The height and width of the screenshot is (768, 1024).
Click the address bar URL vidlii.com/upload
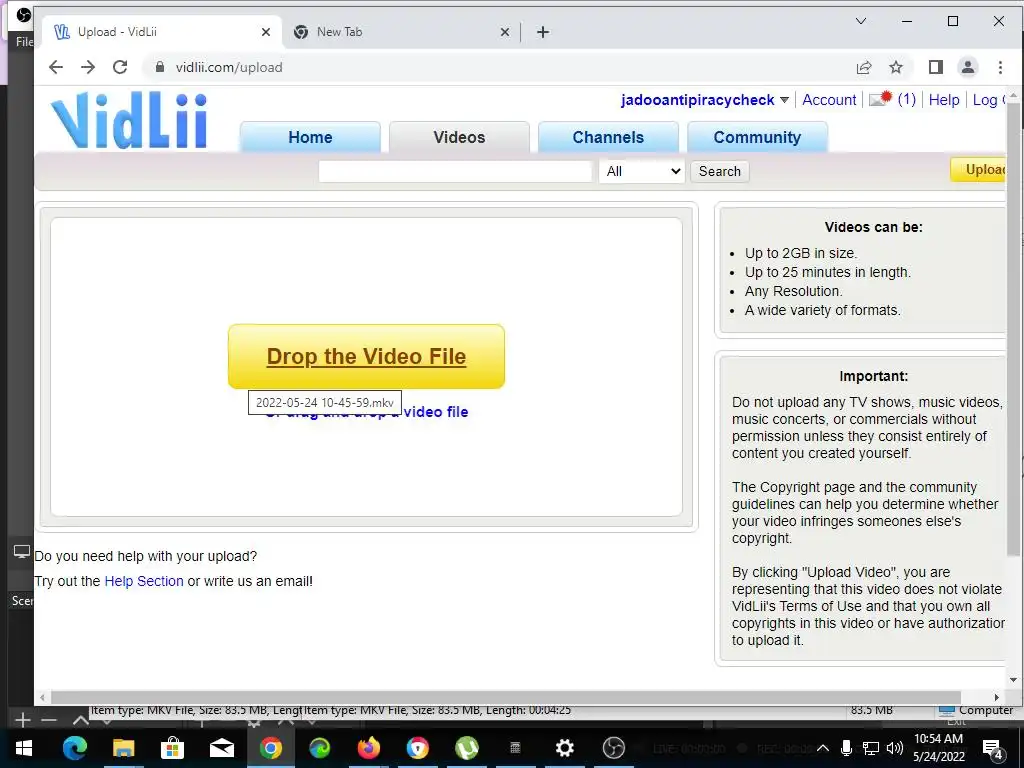pyautogui.click(x=229, y=67)
